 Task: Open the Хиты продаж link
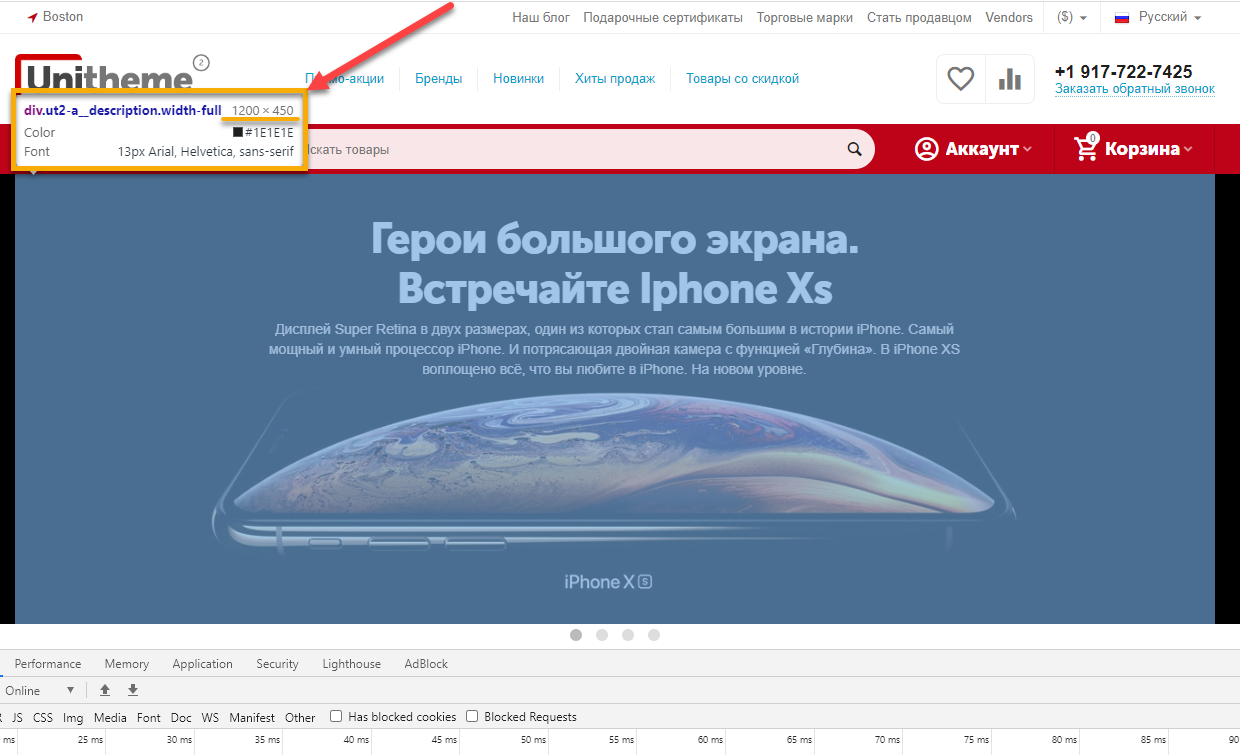[x=615, y=79]
